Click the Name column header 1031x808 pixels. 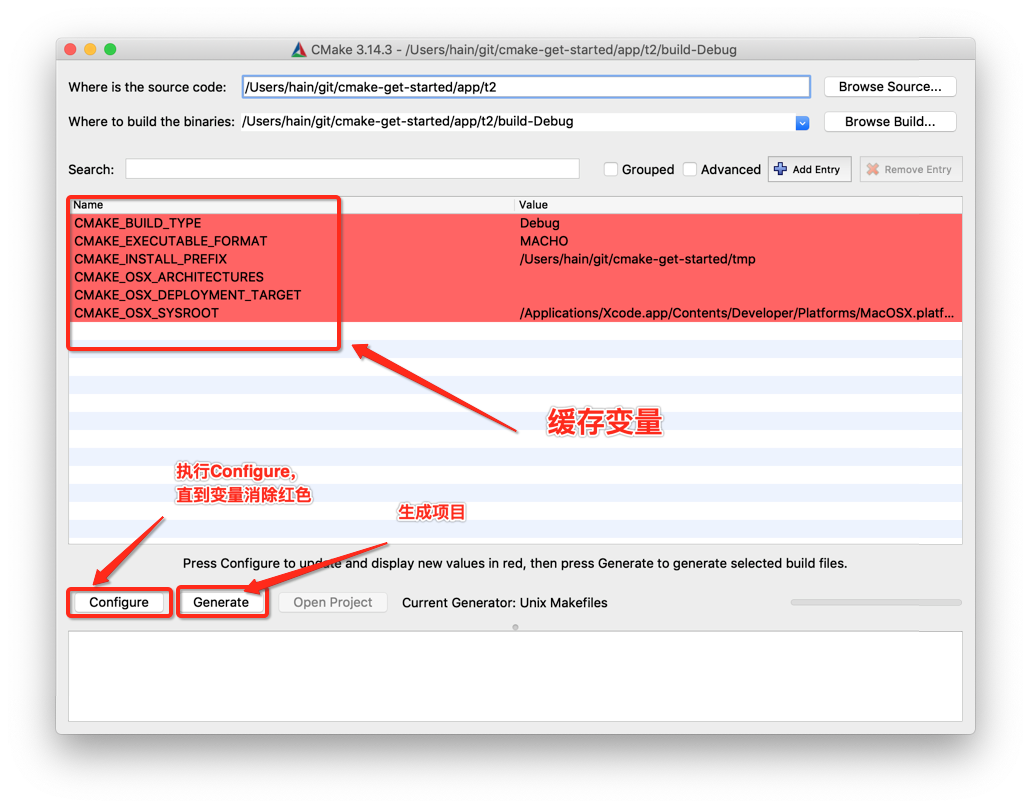291,205
